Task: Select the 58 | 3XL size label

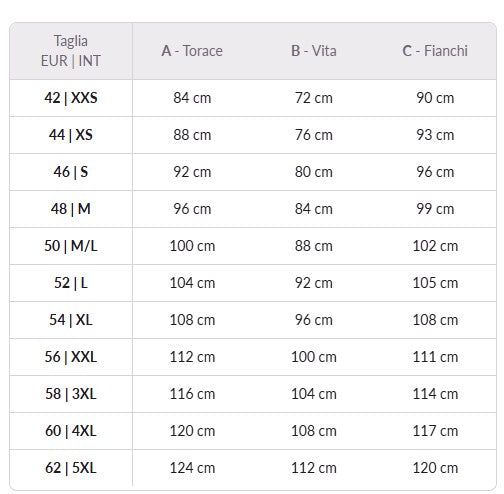Action: point(71,394)
